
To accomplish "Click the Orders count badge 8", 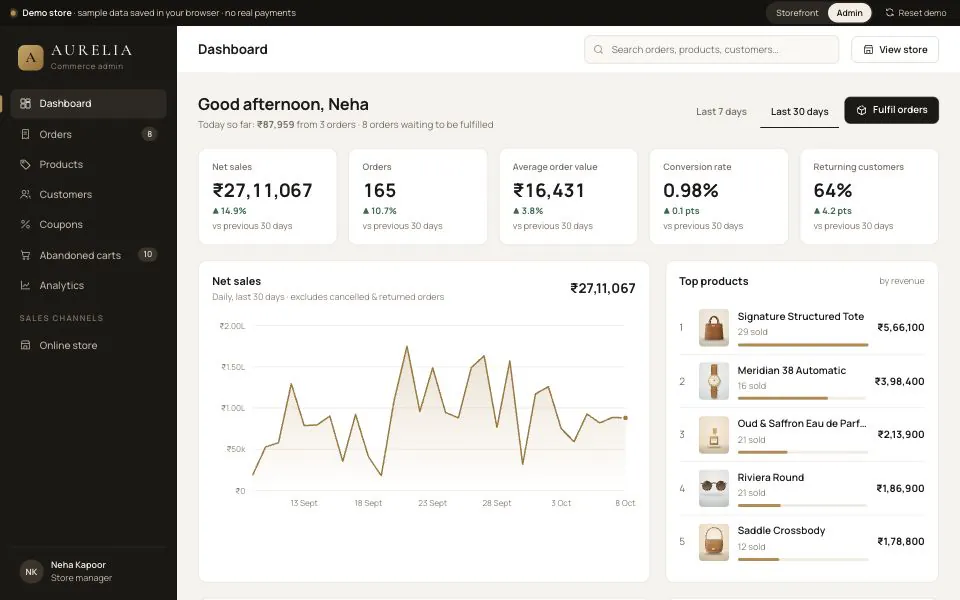I will tap(149, 134).
